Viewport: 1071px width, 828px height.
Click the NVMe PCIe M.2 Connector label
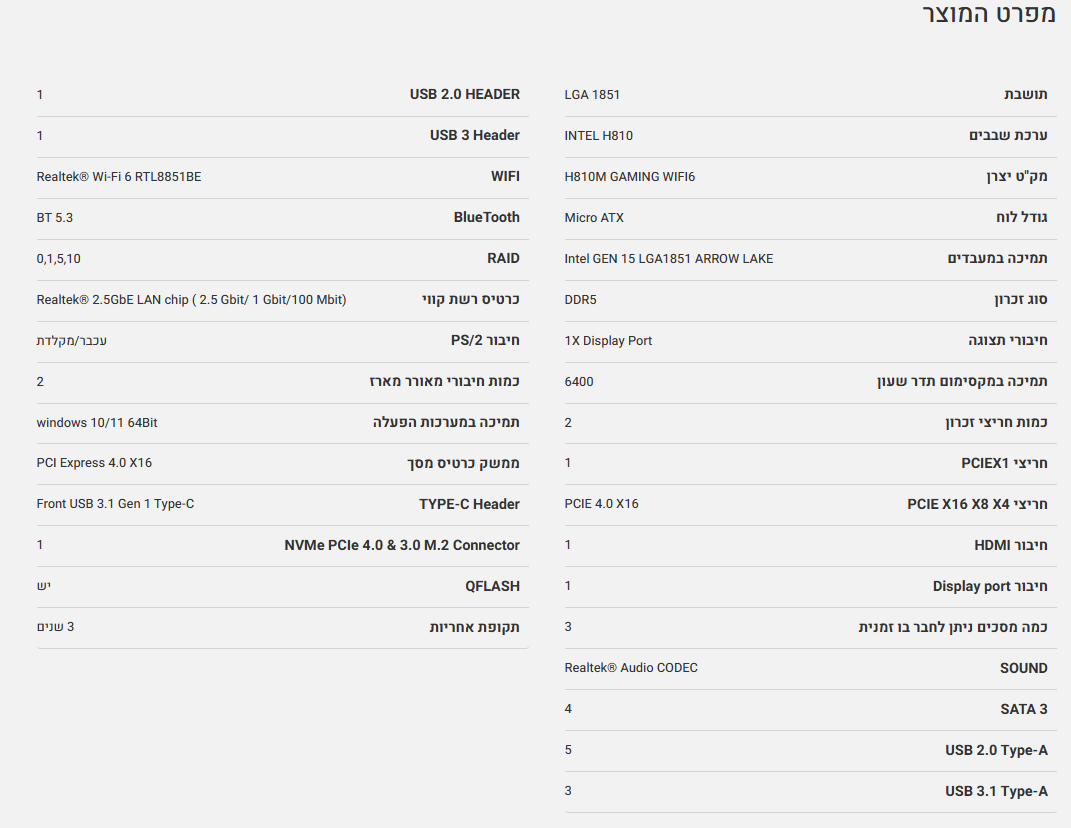pyautogui.click(x=402, y=545)
